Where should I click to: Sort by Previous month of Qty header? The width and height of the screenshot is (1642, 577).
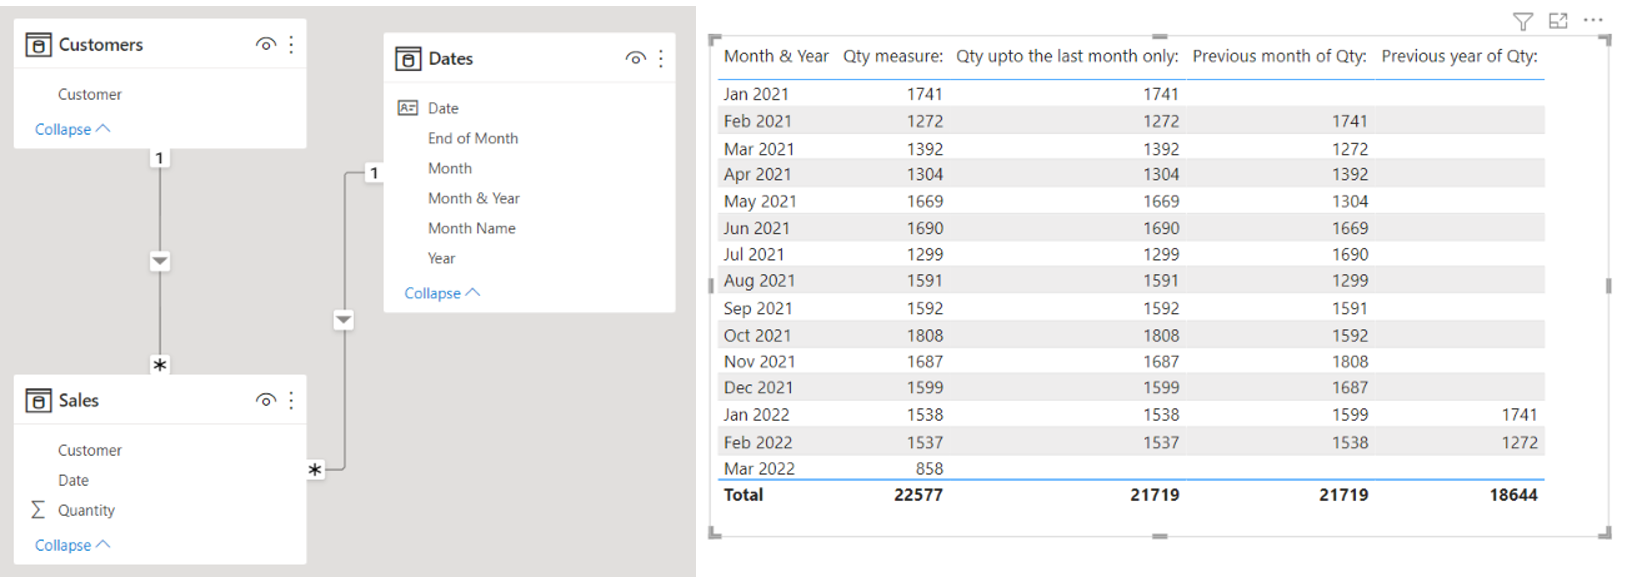[1279, 56]
